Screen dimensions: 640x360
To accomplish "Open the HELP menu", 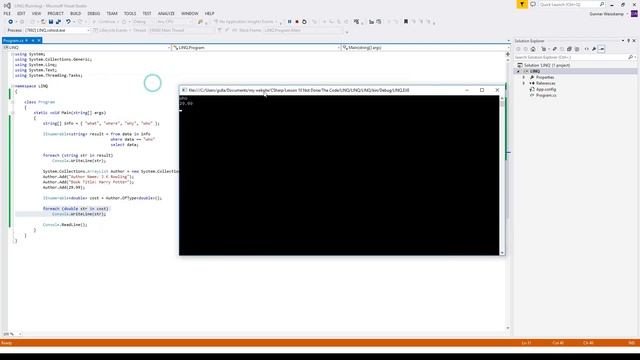I will (x=209, y=13).
